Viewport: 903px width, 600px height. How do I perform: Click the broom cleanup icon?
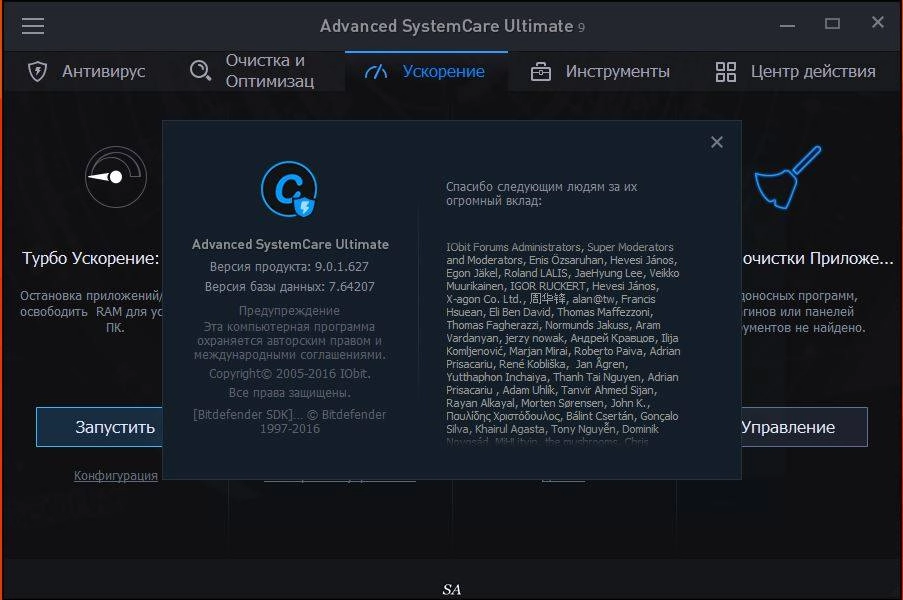tap(788, 177)
